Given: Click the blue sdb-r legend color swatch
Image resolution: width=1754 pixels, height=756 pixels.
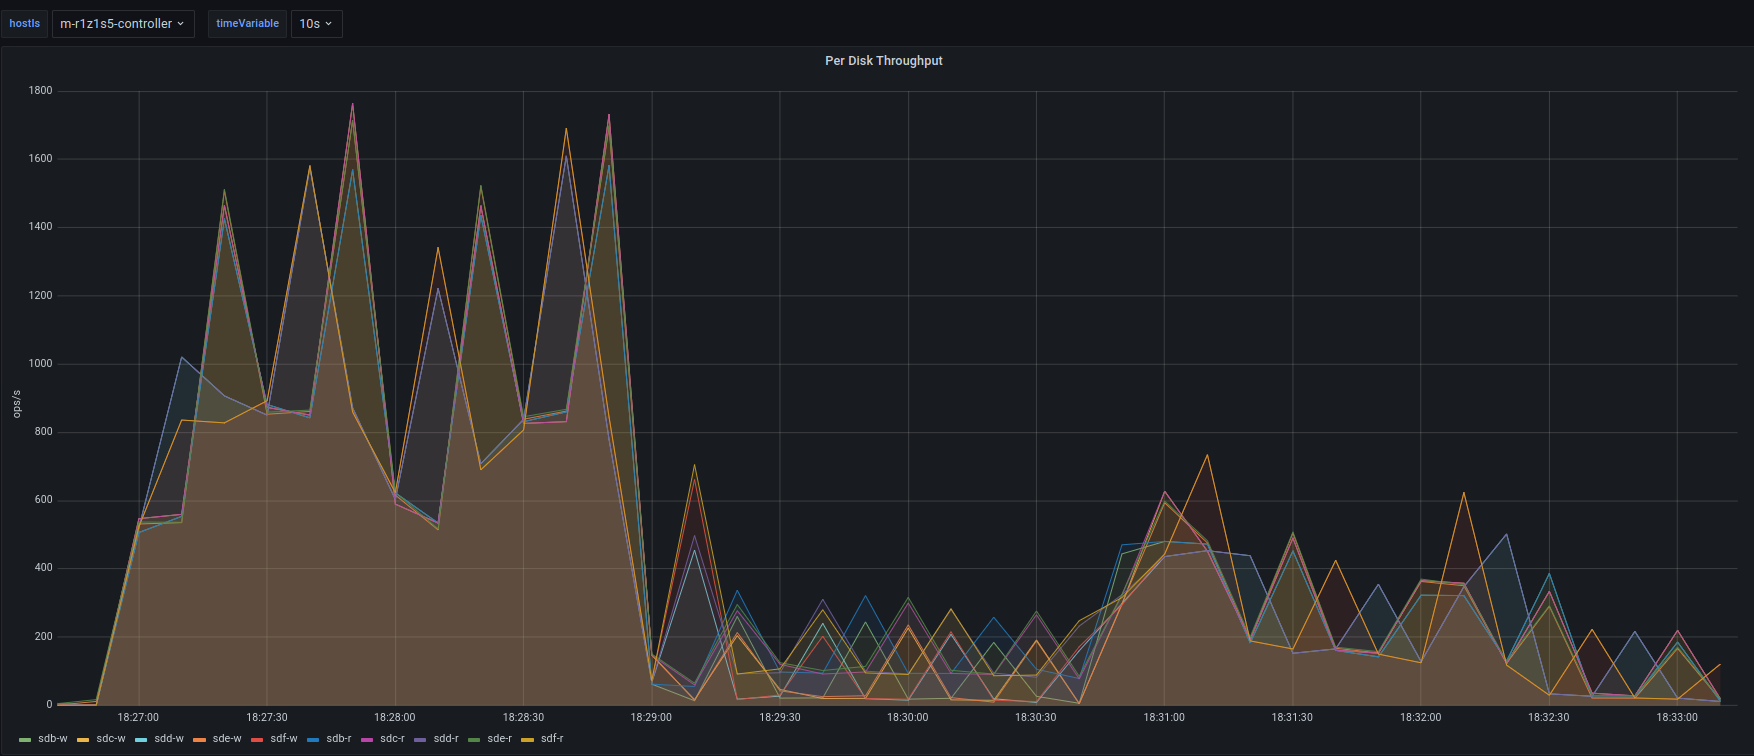Looking at the screenshot, I should click(313, 739).
